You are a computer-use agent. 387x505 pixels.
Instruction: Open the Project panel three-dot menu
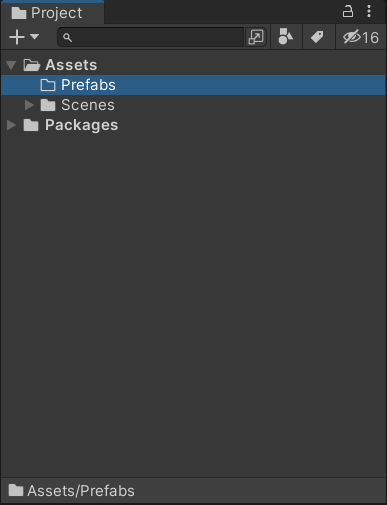click(369, 11)
